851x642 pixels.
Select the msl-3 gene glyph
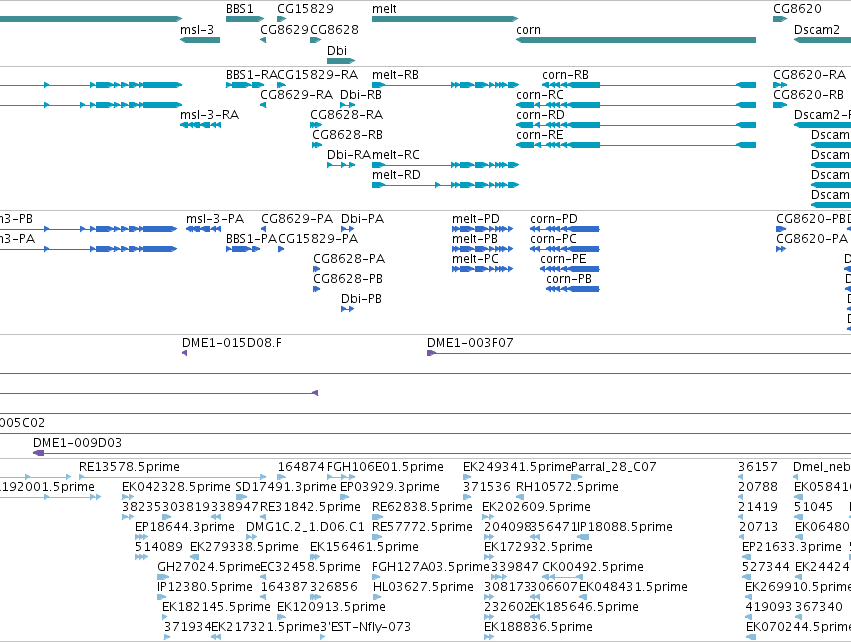[x=200, y=40]
